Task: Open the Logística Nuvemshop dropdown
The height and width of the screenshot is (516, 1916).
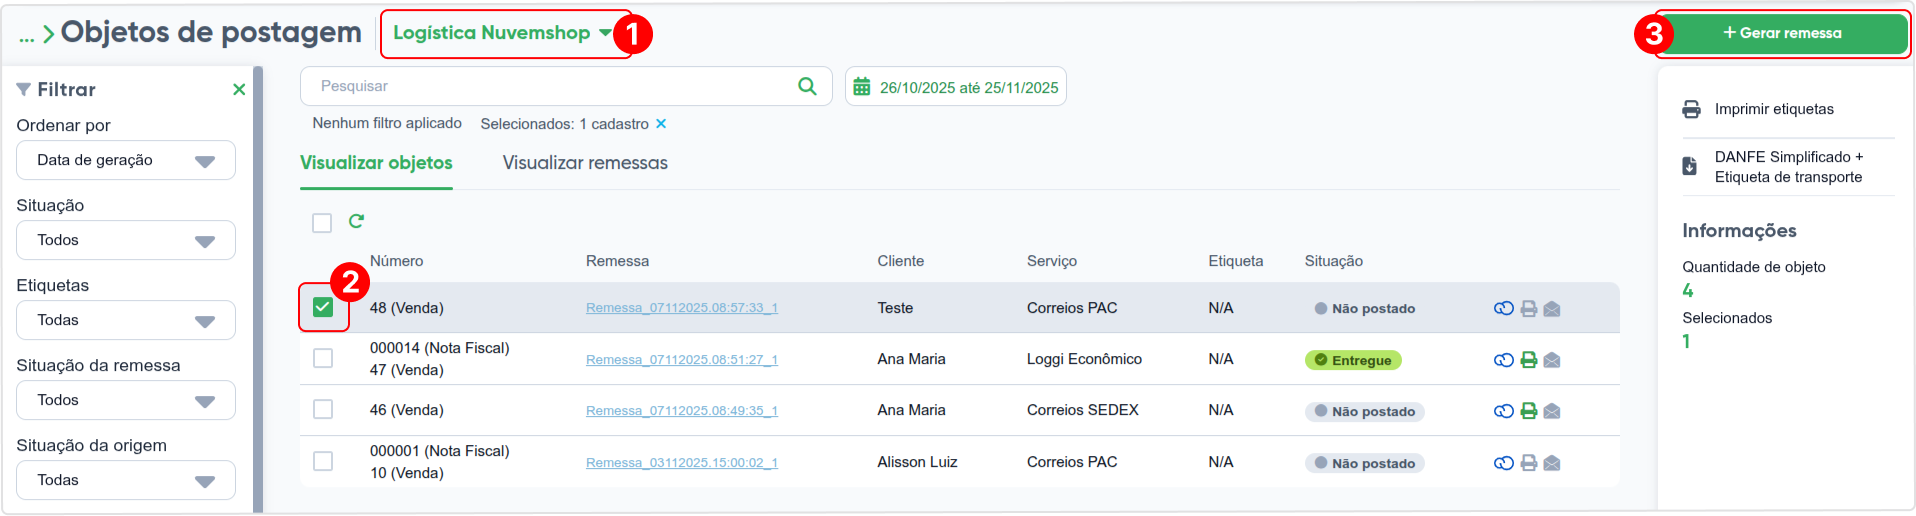Action: coord(502,33)
